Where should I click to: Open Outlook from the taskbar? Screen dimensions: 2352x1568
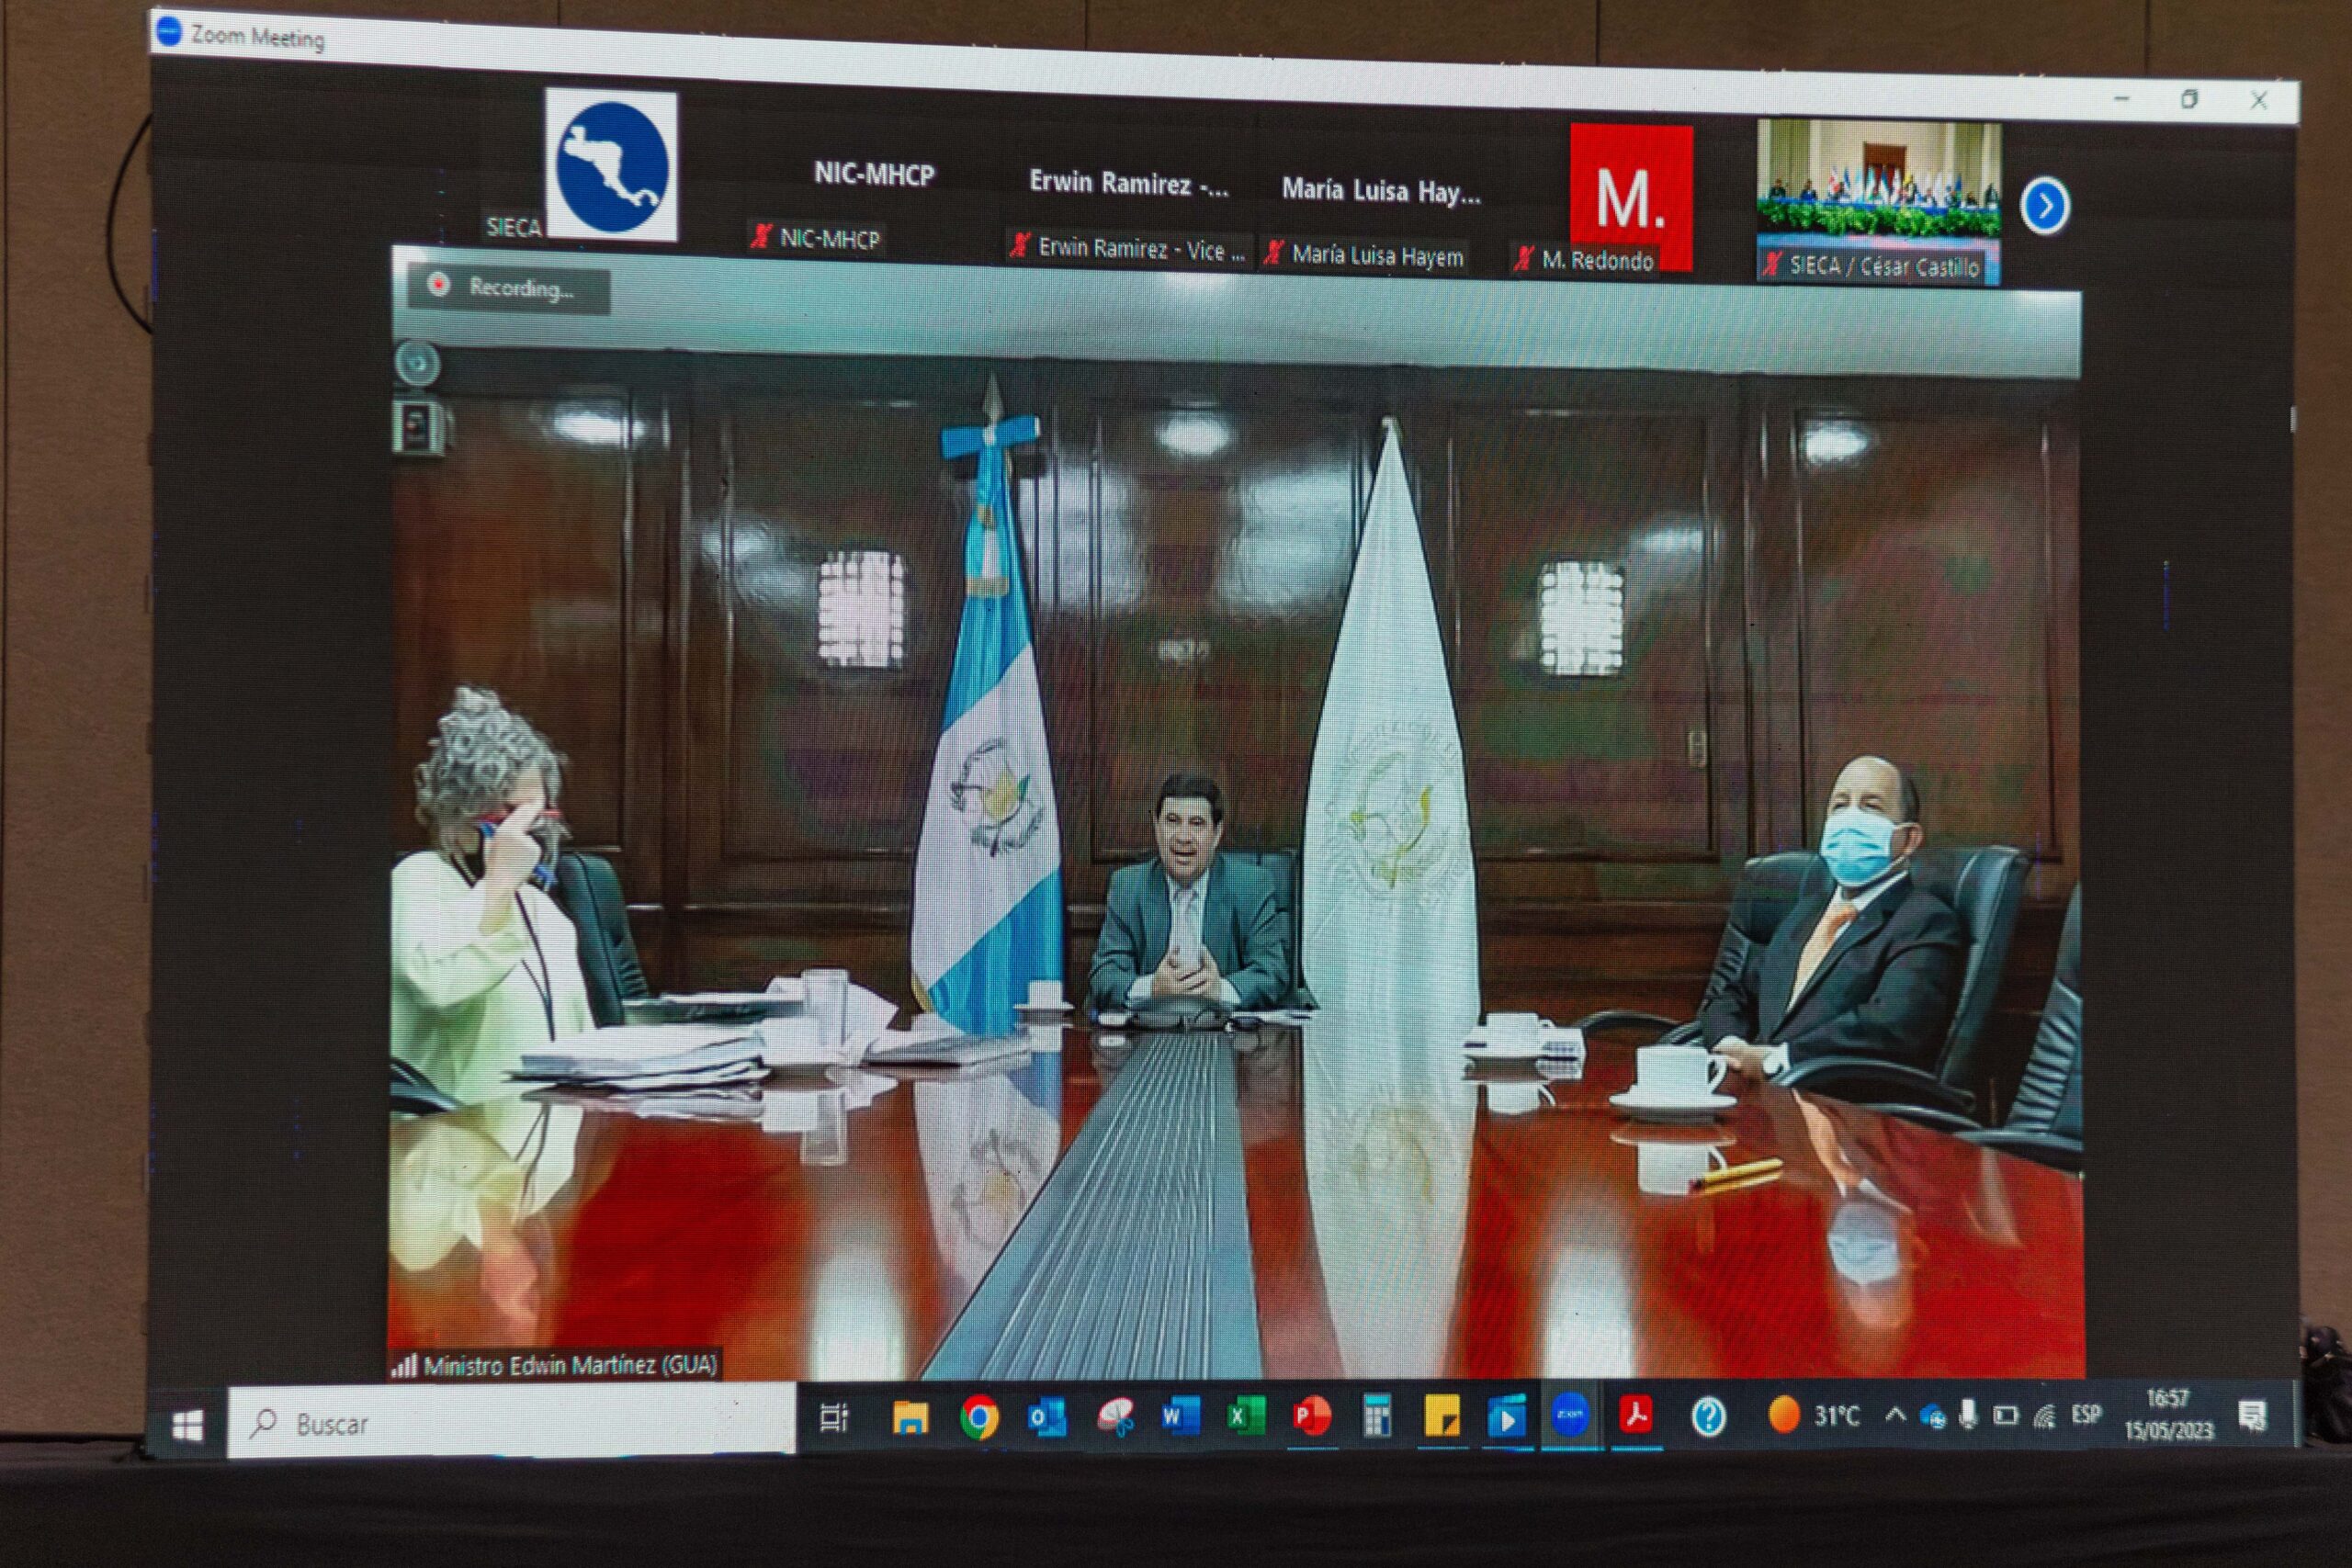click(1046, 1417)
